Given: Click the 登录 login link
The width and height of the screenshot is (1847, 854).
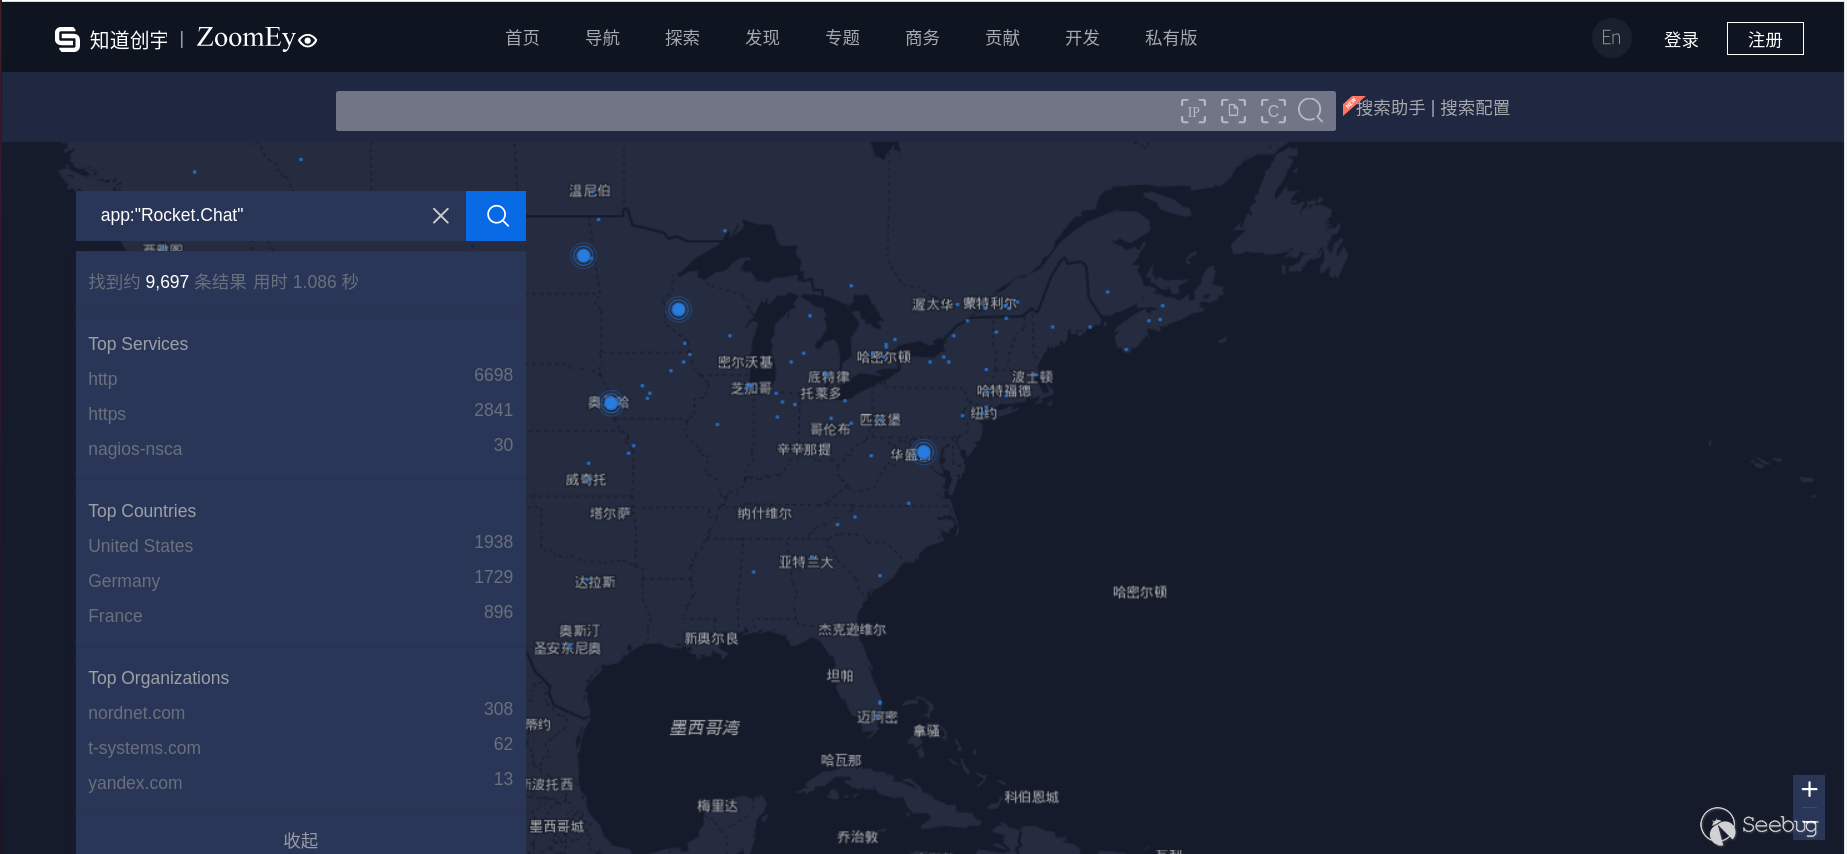Looking at the screenshot, I should (x=1681, y=40).
